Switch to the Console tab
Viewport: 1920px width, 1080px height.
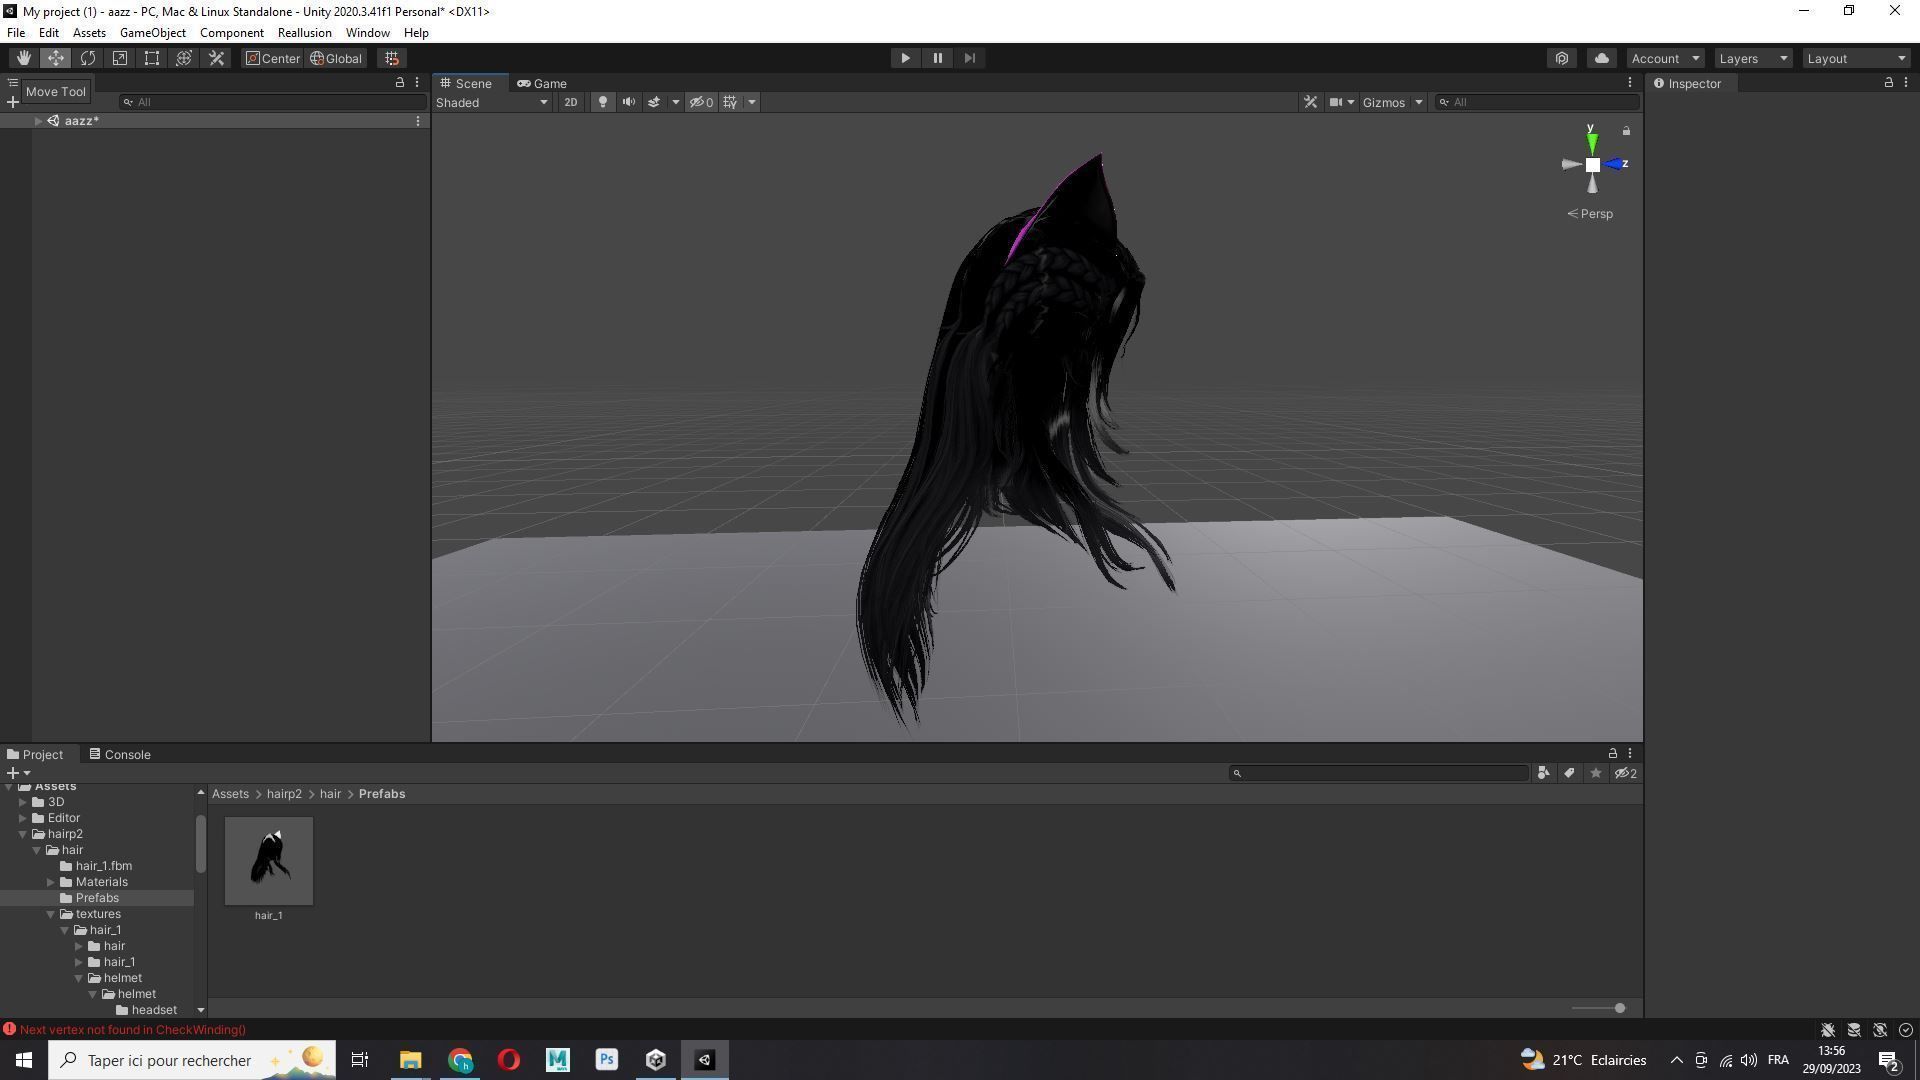click(x=119, y=755)
